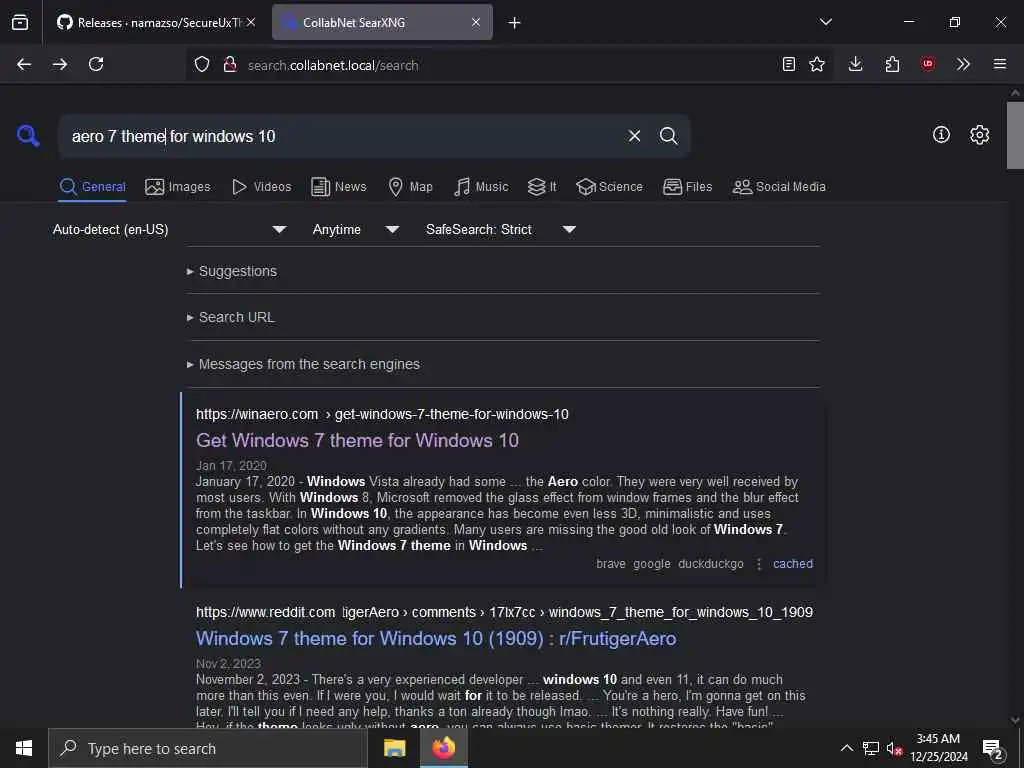Toggle Reader View icon
This screenshot has height=768, width=1024.
pyautogui.click(x=789, y=64)
